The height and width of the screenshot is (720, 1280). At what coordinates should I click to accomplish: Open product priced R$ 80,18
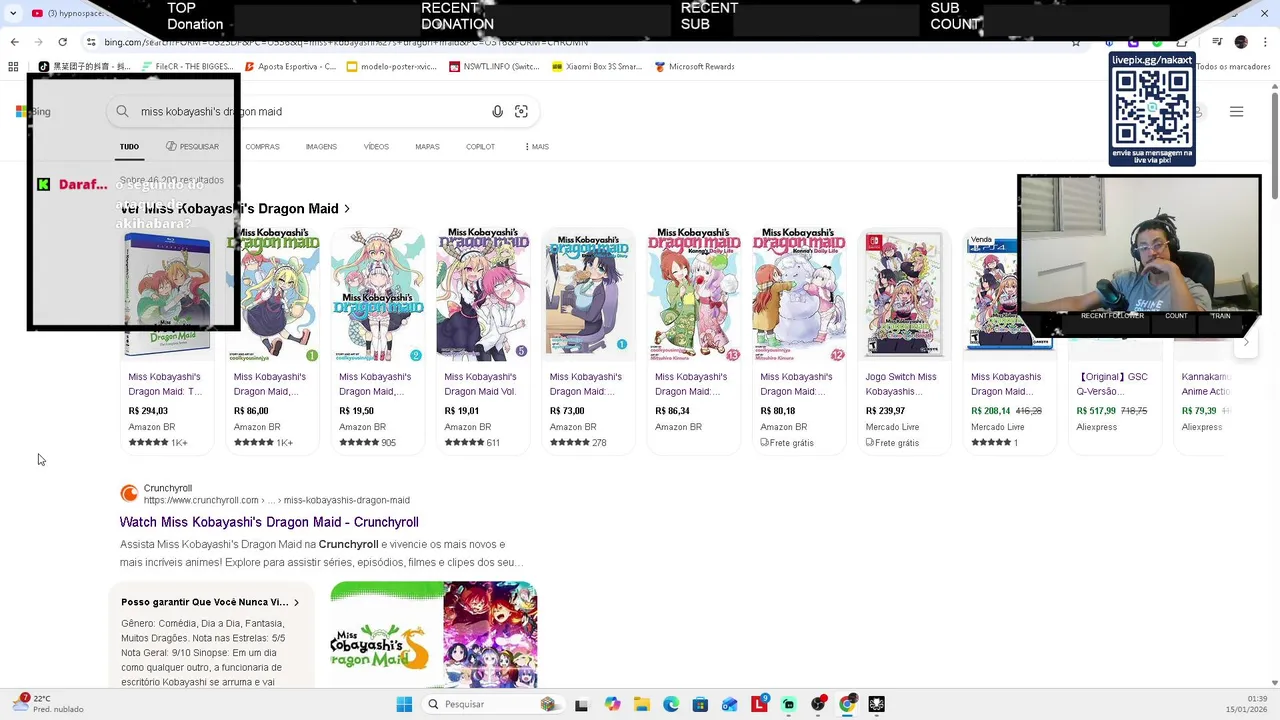coord(799,340)
